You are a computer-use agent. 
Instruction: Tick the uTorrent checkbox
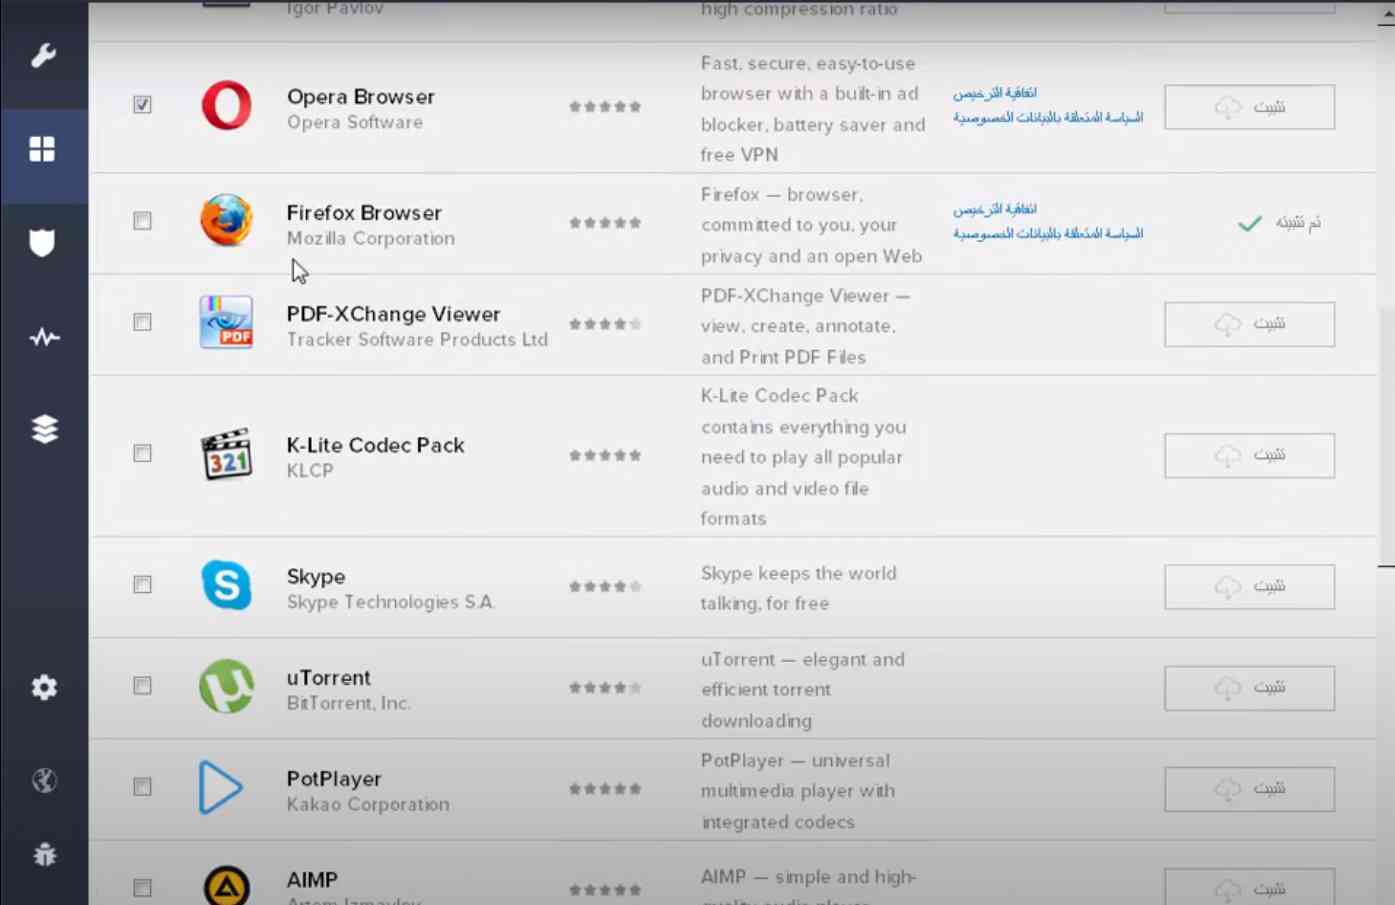pos(142,685)
